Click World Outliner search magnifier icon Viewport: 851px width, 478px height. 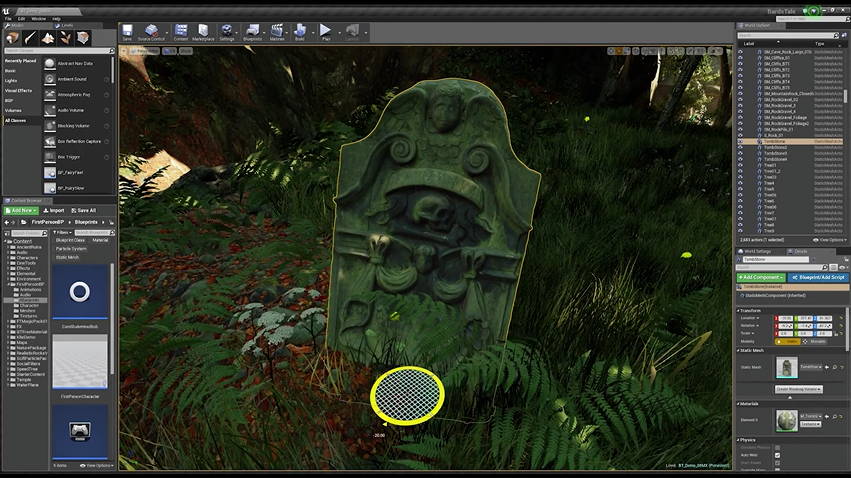click(836, 35)
